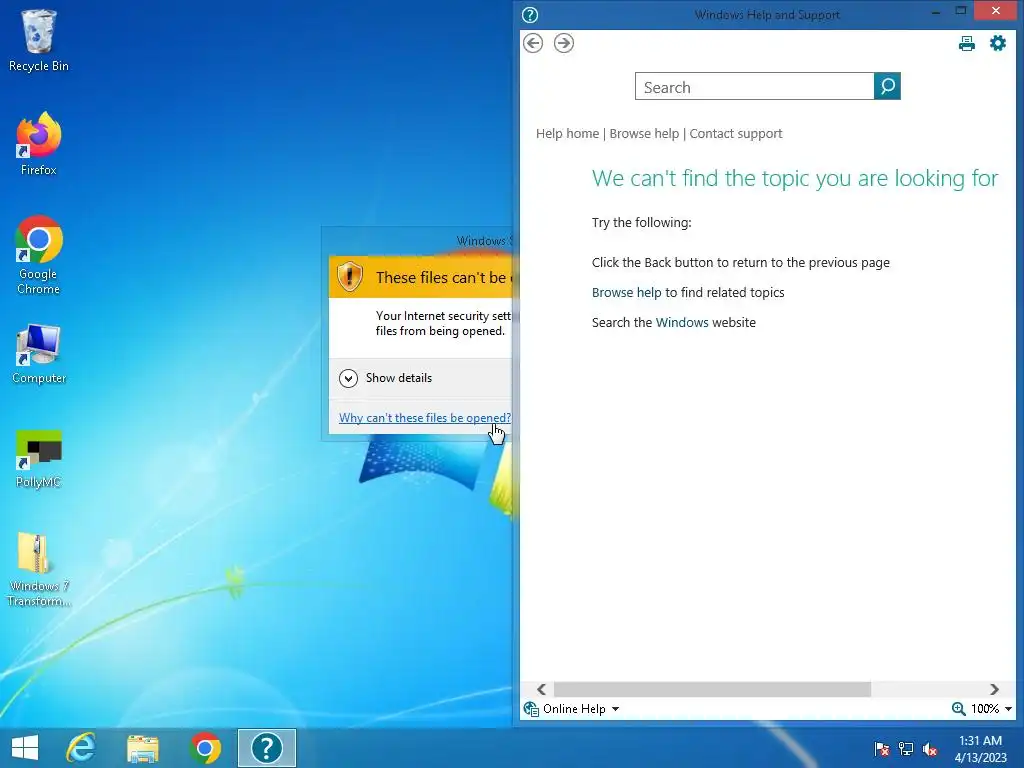
Task: Open the Start button
Action: 25,748
